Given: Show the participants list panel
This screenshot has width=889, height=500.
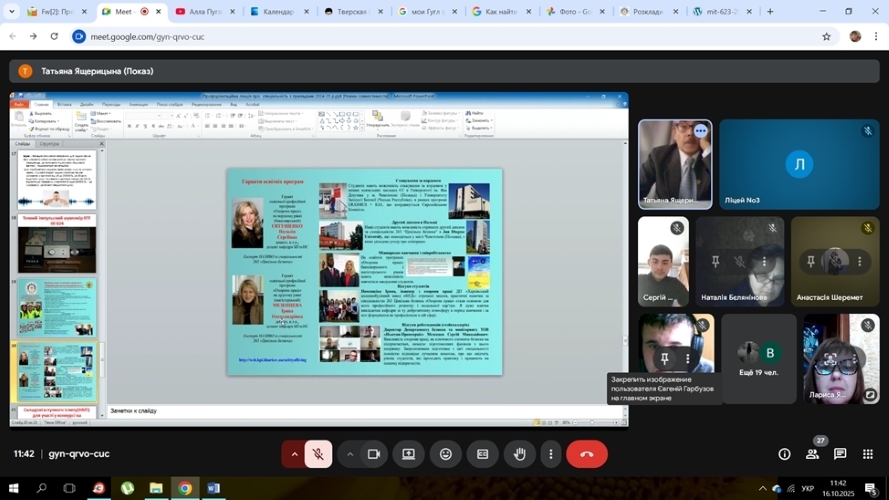Looking at the screenshot, I should (x=813, y=454).
